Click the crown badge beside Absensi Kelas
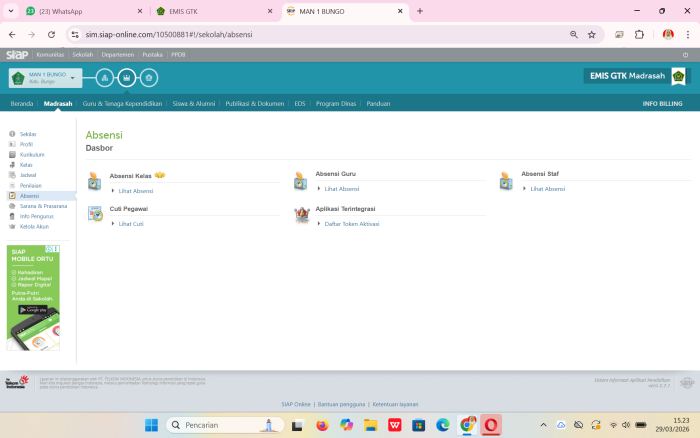The height and width of the screenshot is (438, 700). click(x=160, y=175)
